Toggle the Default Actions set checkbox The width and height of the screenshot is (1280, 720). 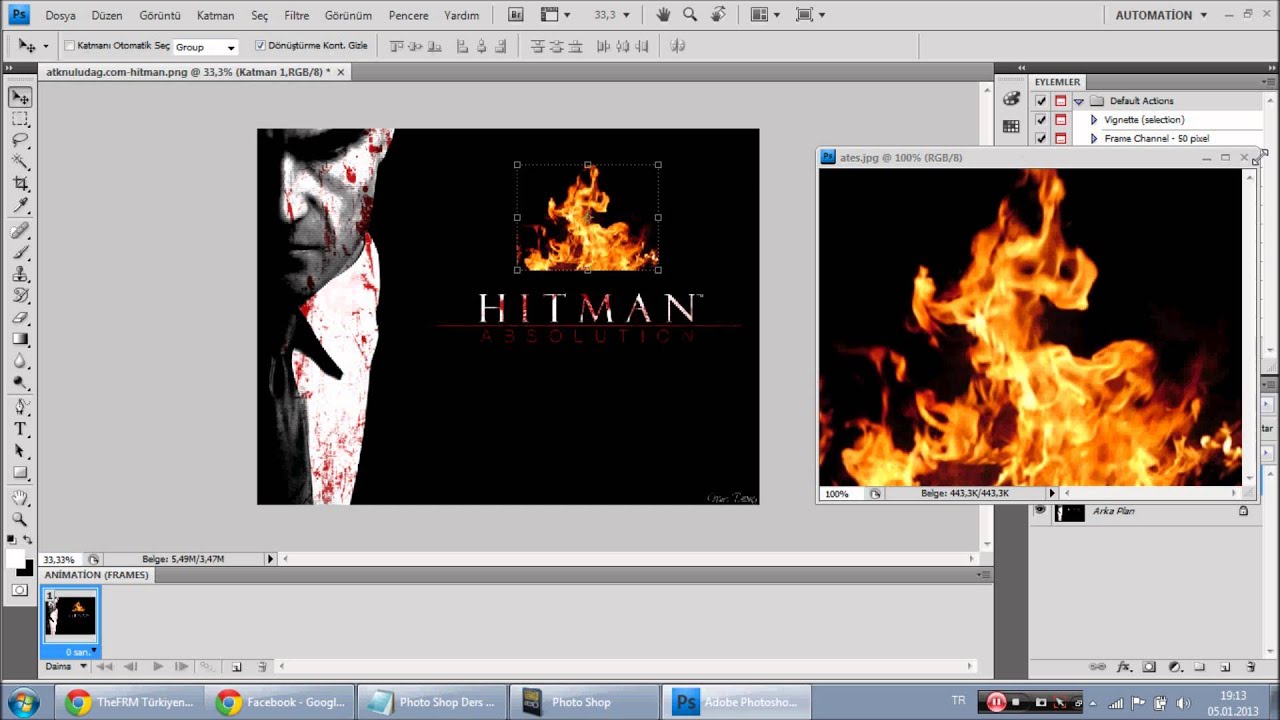click(1041, 101)
